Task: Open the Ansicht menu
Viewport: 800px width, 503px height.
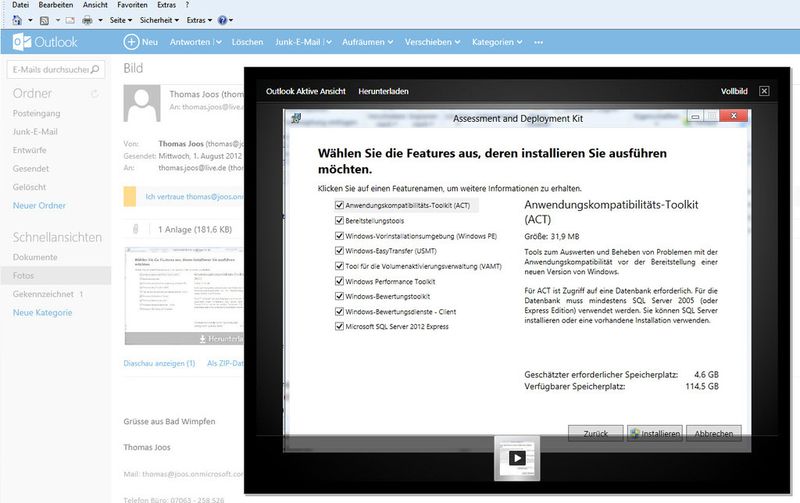Action: point(95,5)
